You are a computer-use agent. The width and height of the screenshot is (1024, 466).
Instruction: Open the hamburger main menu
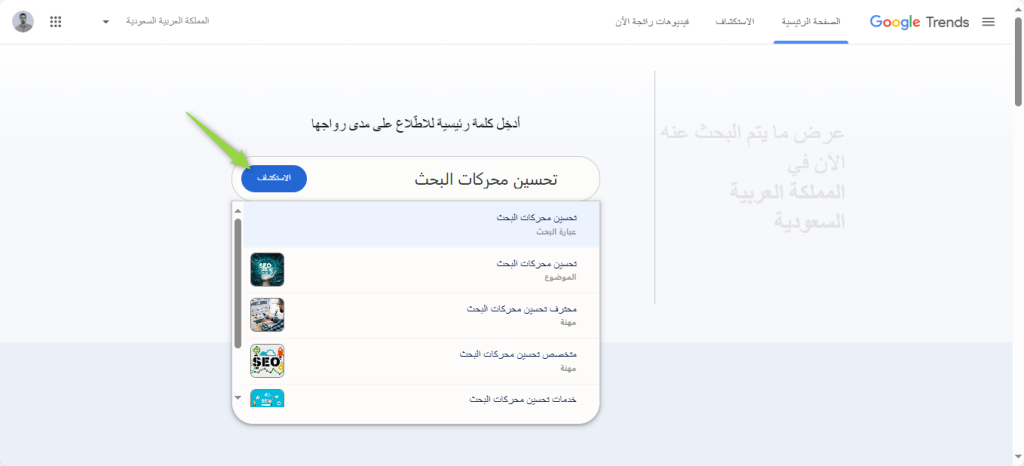pos(988,22)
